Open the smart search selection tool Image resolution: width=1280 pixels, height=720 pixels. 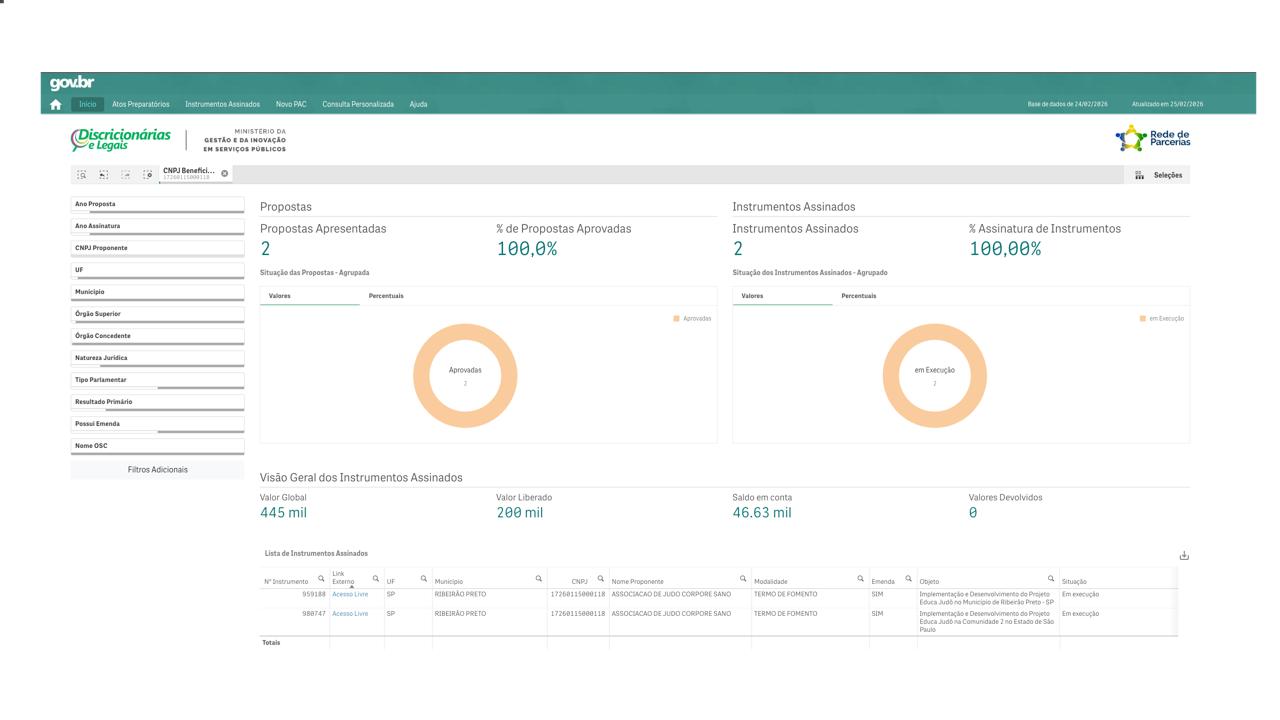tap(83, 174)
